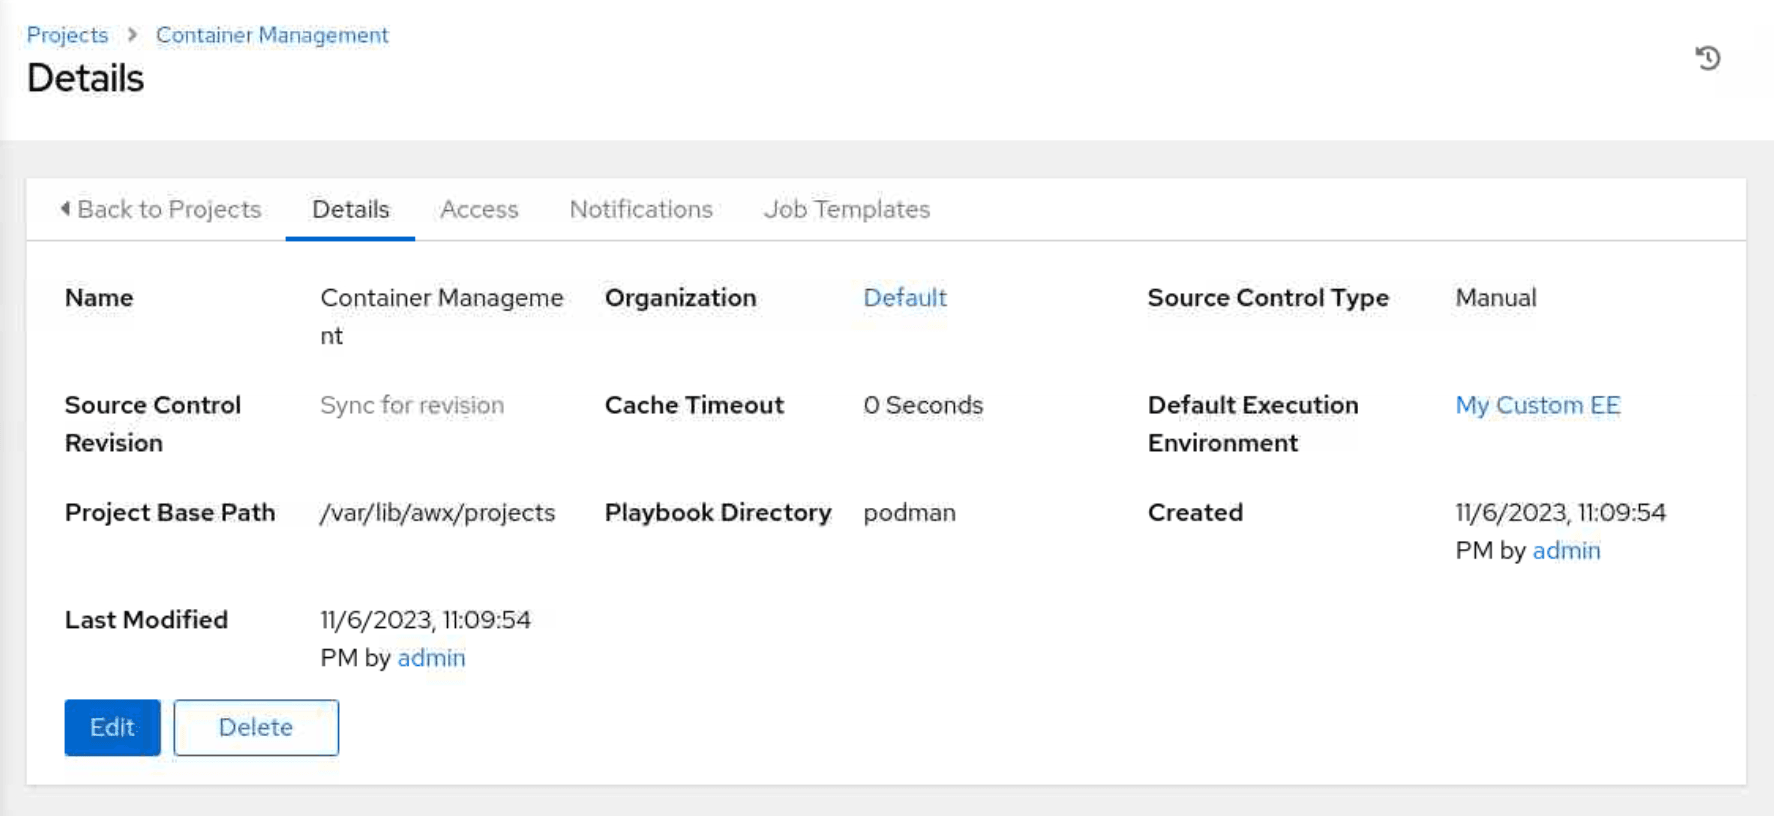Open the Projects breadcrumb link
Screen dimensions: 1774x816
[67, 35]
